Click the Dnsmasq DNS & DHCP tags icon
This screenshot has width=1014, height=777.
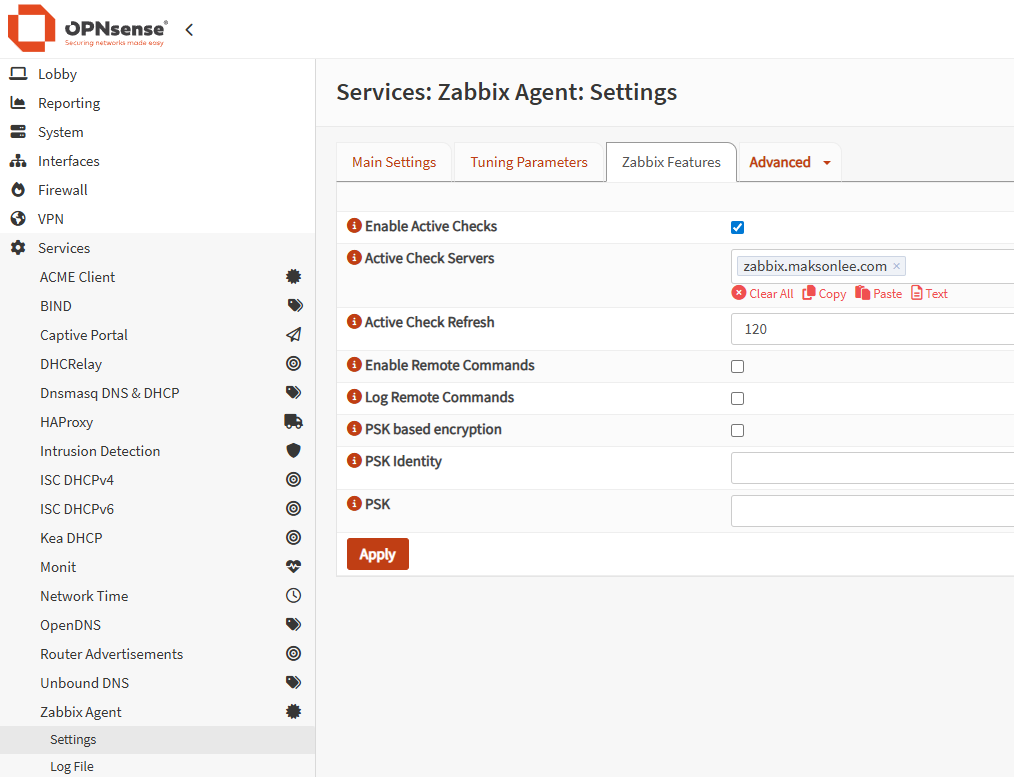tap(294, 392)
